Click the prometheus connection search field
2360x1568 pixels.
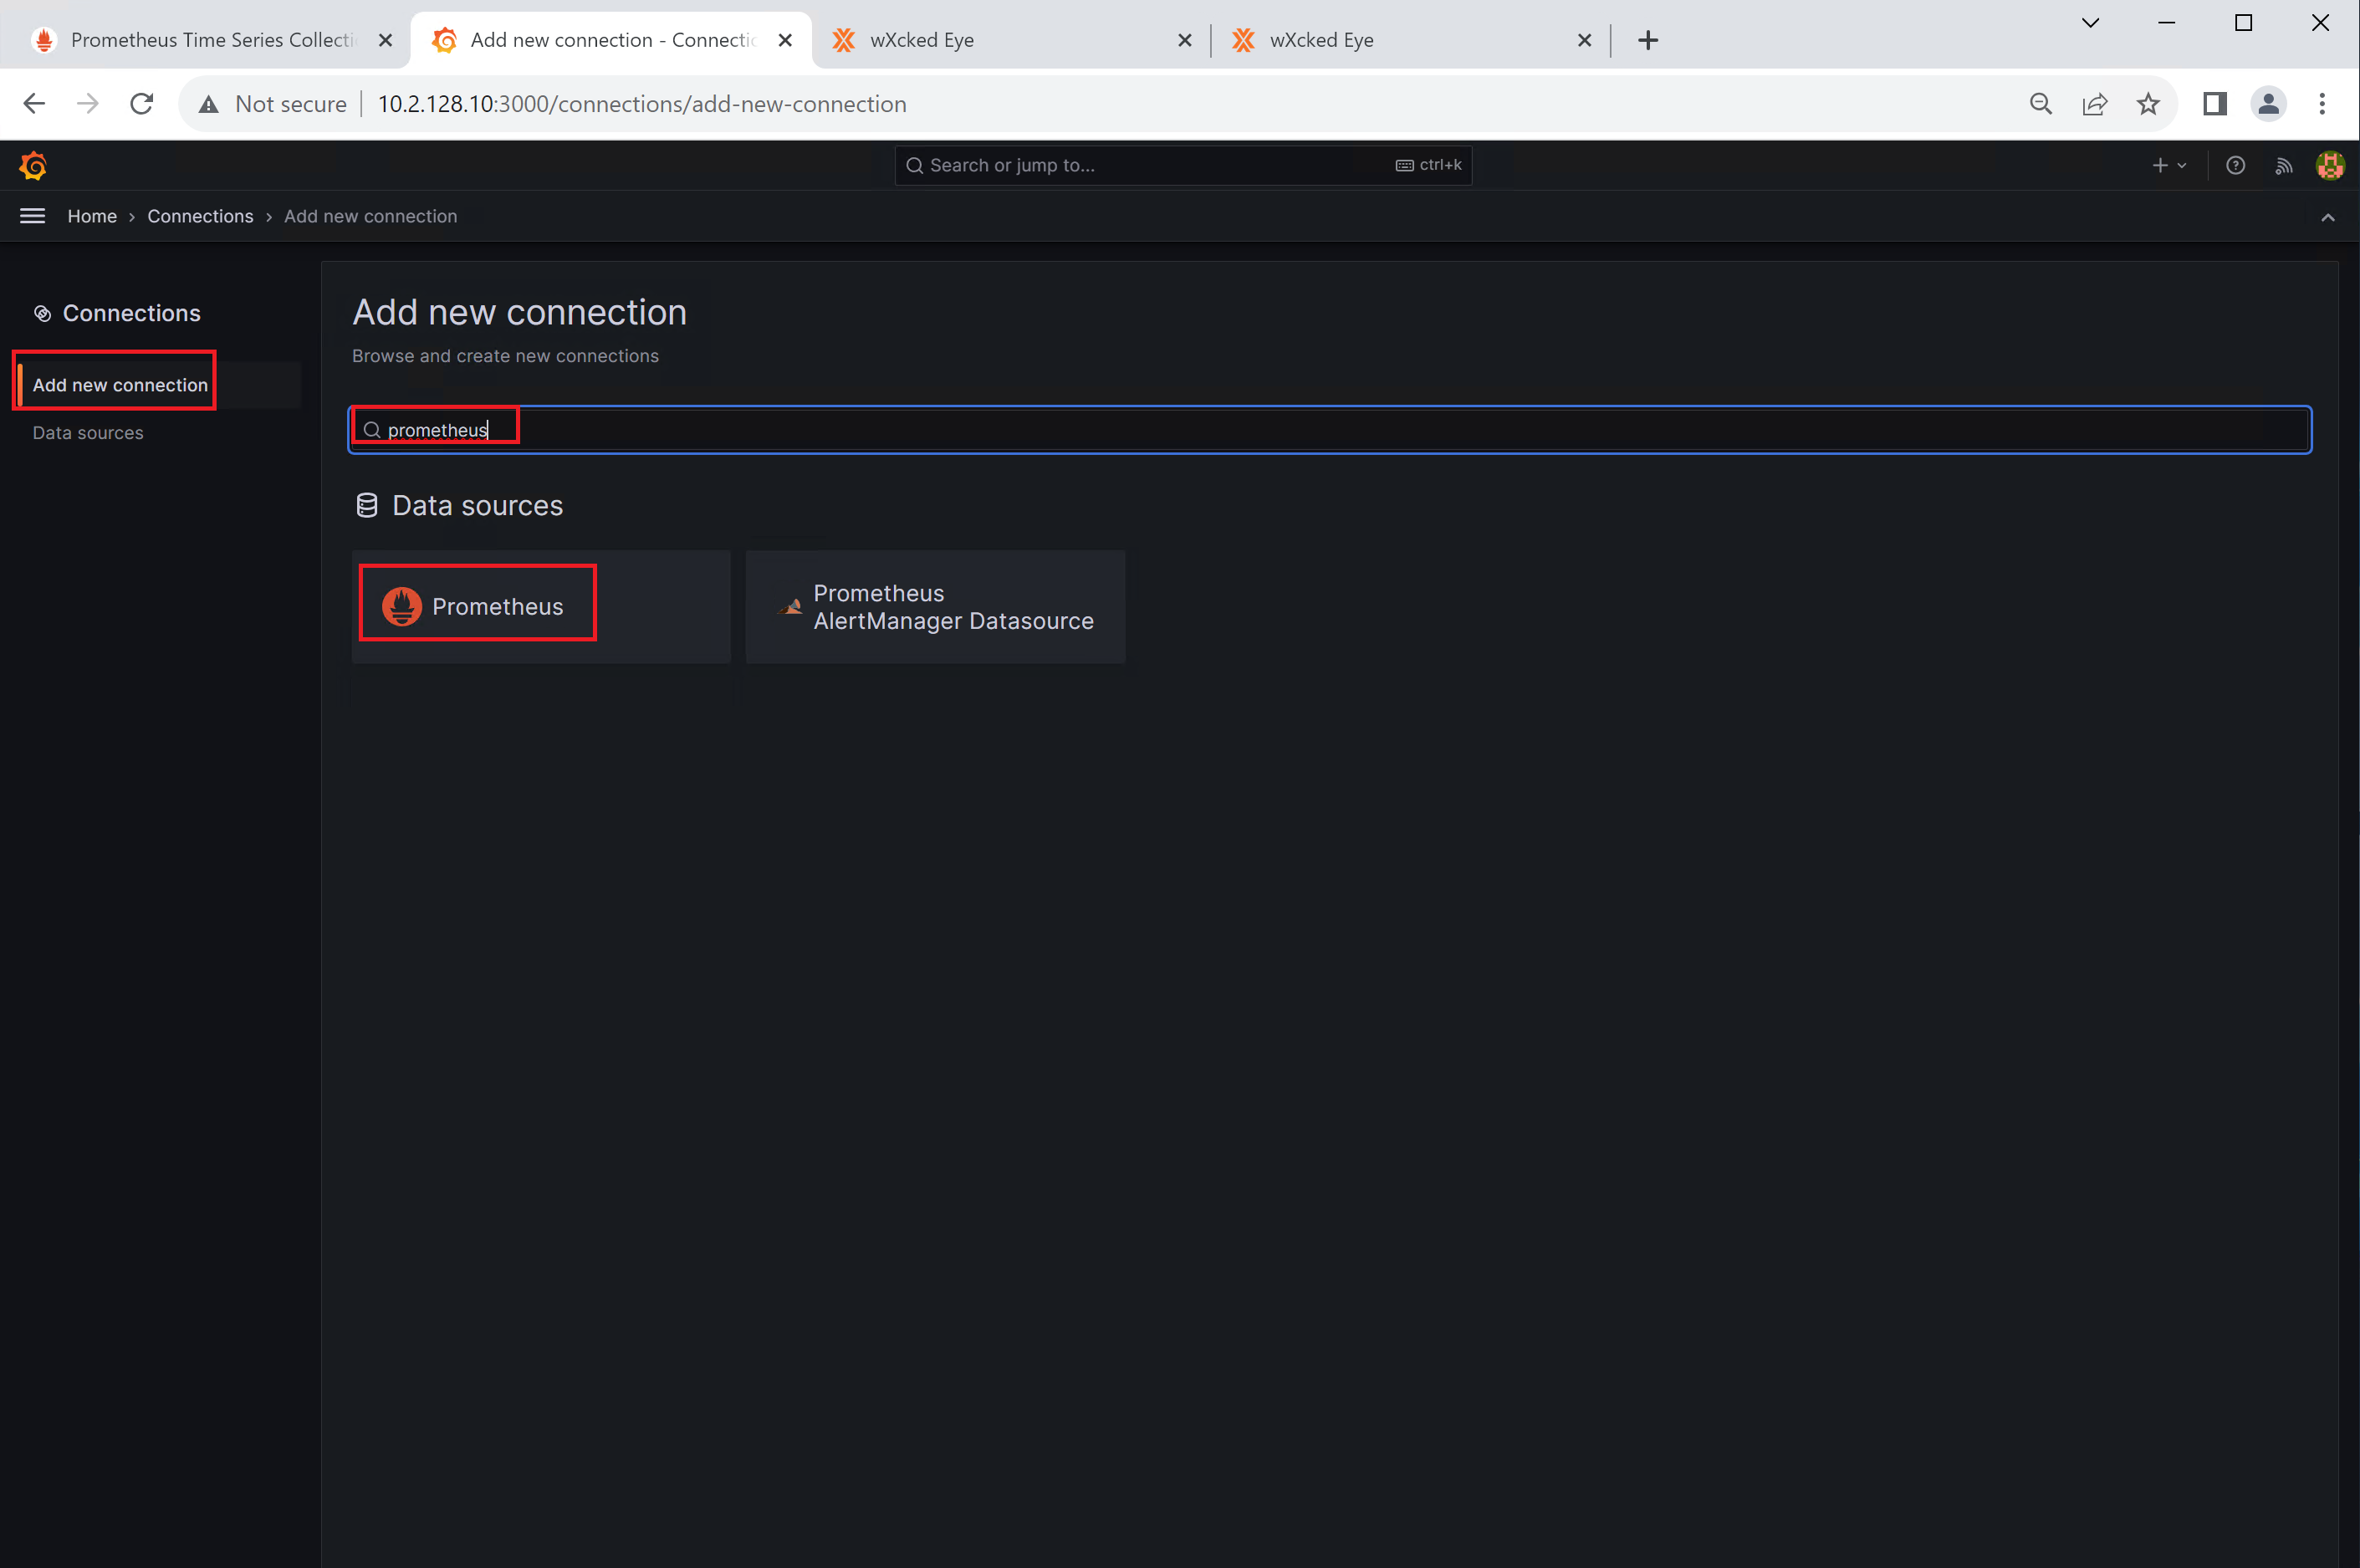(x=1329, y=430)
